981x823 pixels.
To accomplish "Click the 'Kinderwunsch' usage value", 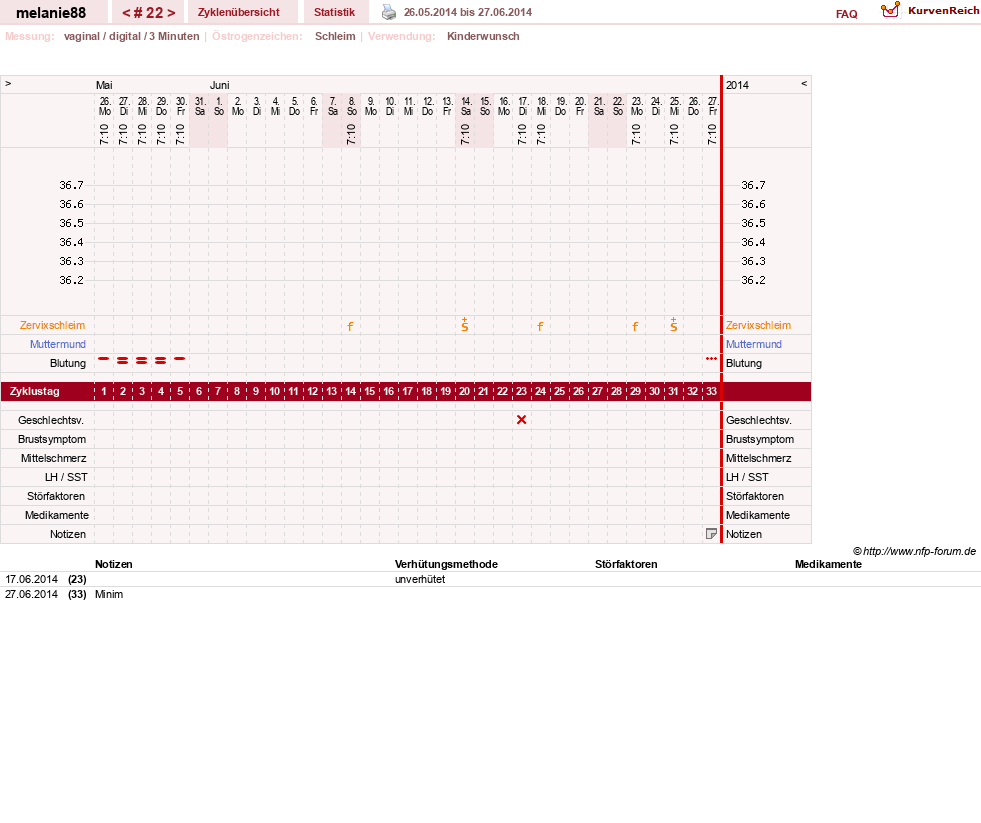I will click(483, 36).
